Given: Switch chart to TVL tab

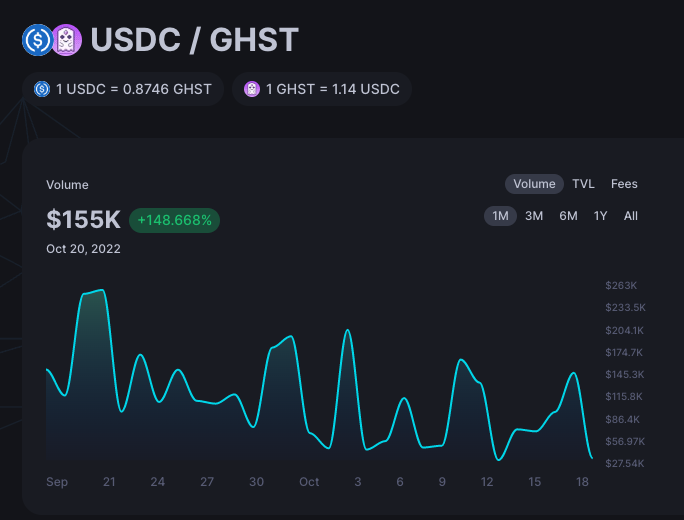Looking at the screenshot, I should tap(583, 184).
